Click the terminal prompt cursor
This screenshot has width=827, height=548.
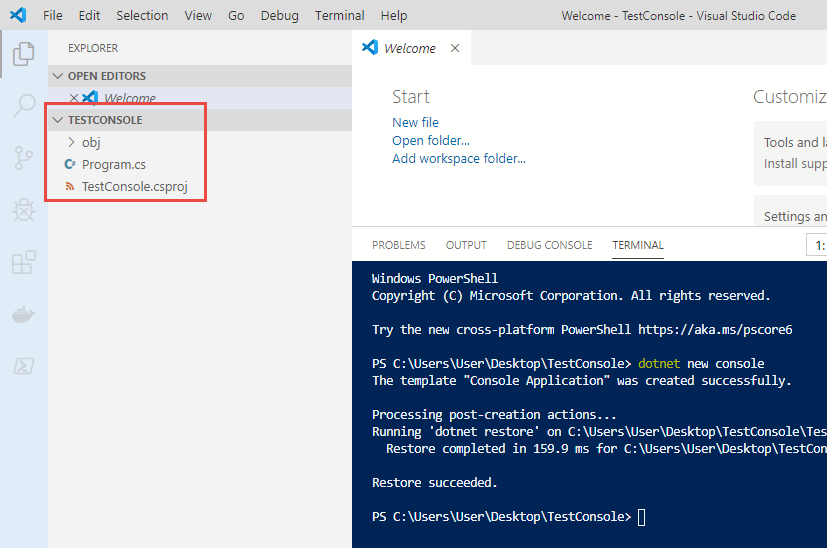click(x=641, y=517)
